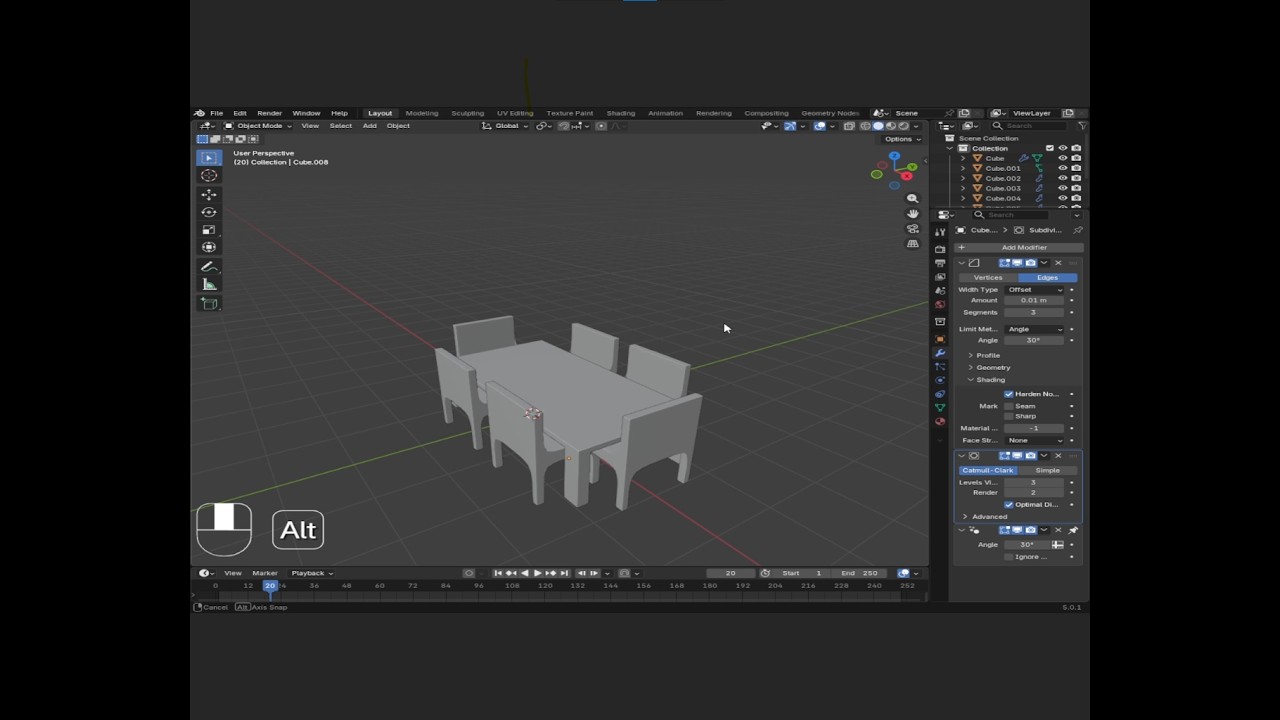Screen dimensions: 1280x720
Task: Open the Output properties tab
Action: [x=940, y=263]
